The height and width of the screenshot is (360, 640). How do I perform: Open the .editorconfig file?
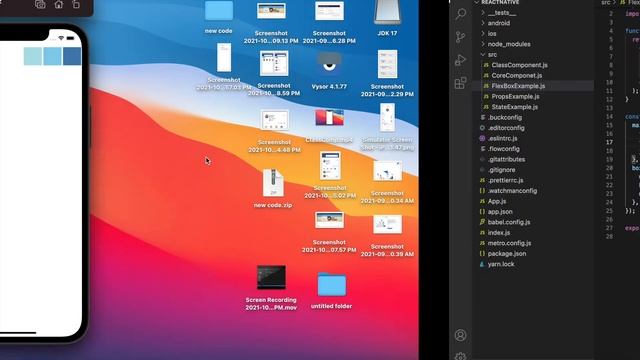(533, 128)
